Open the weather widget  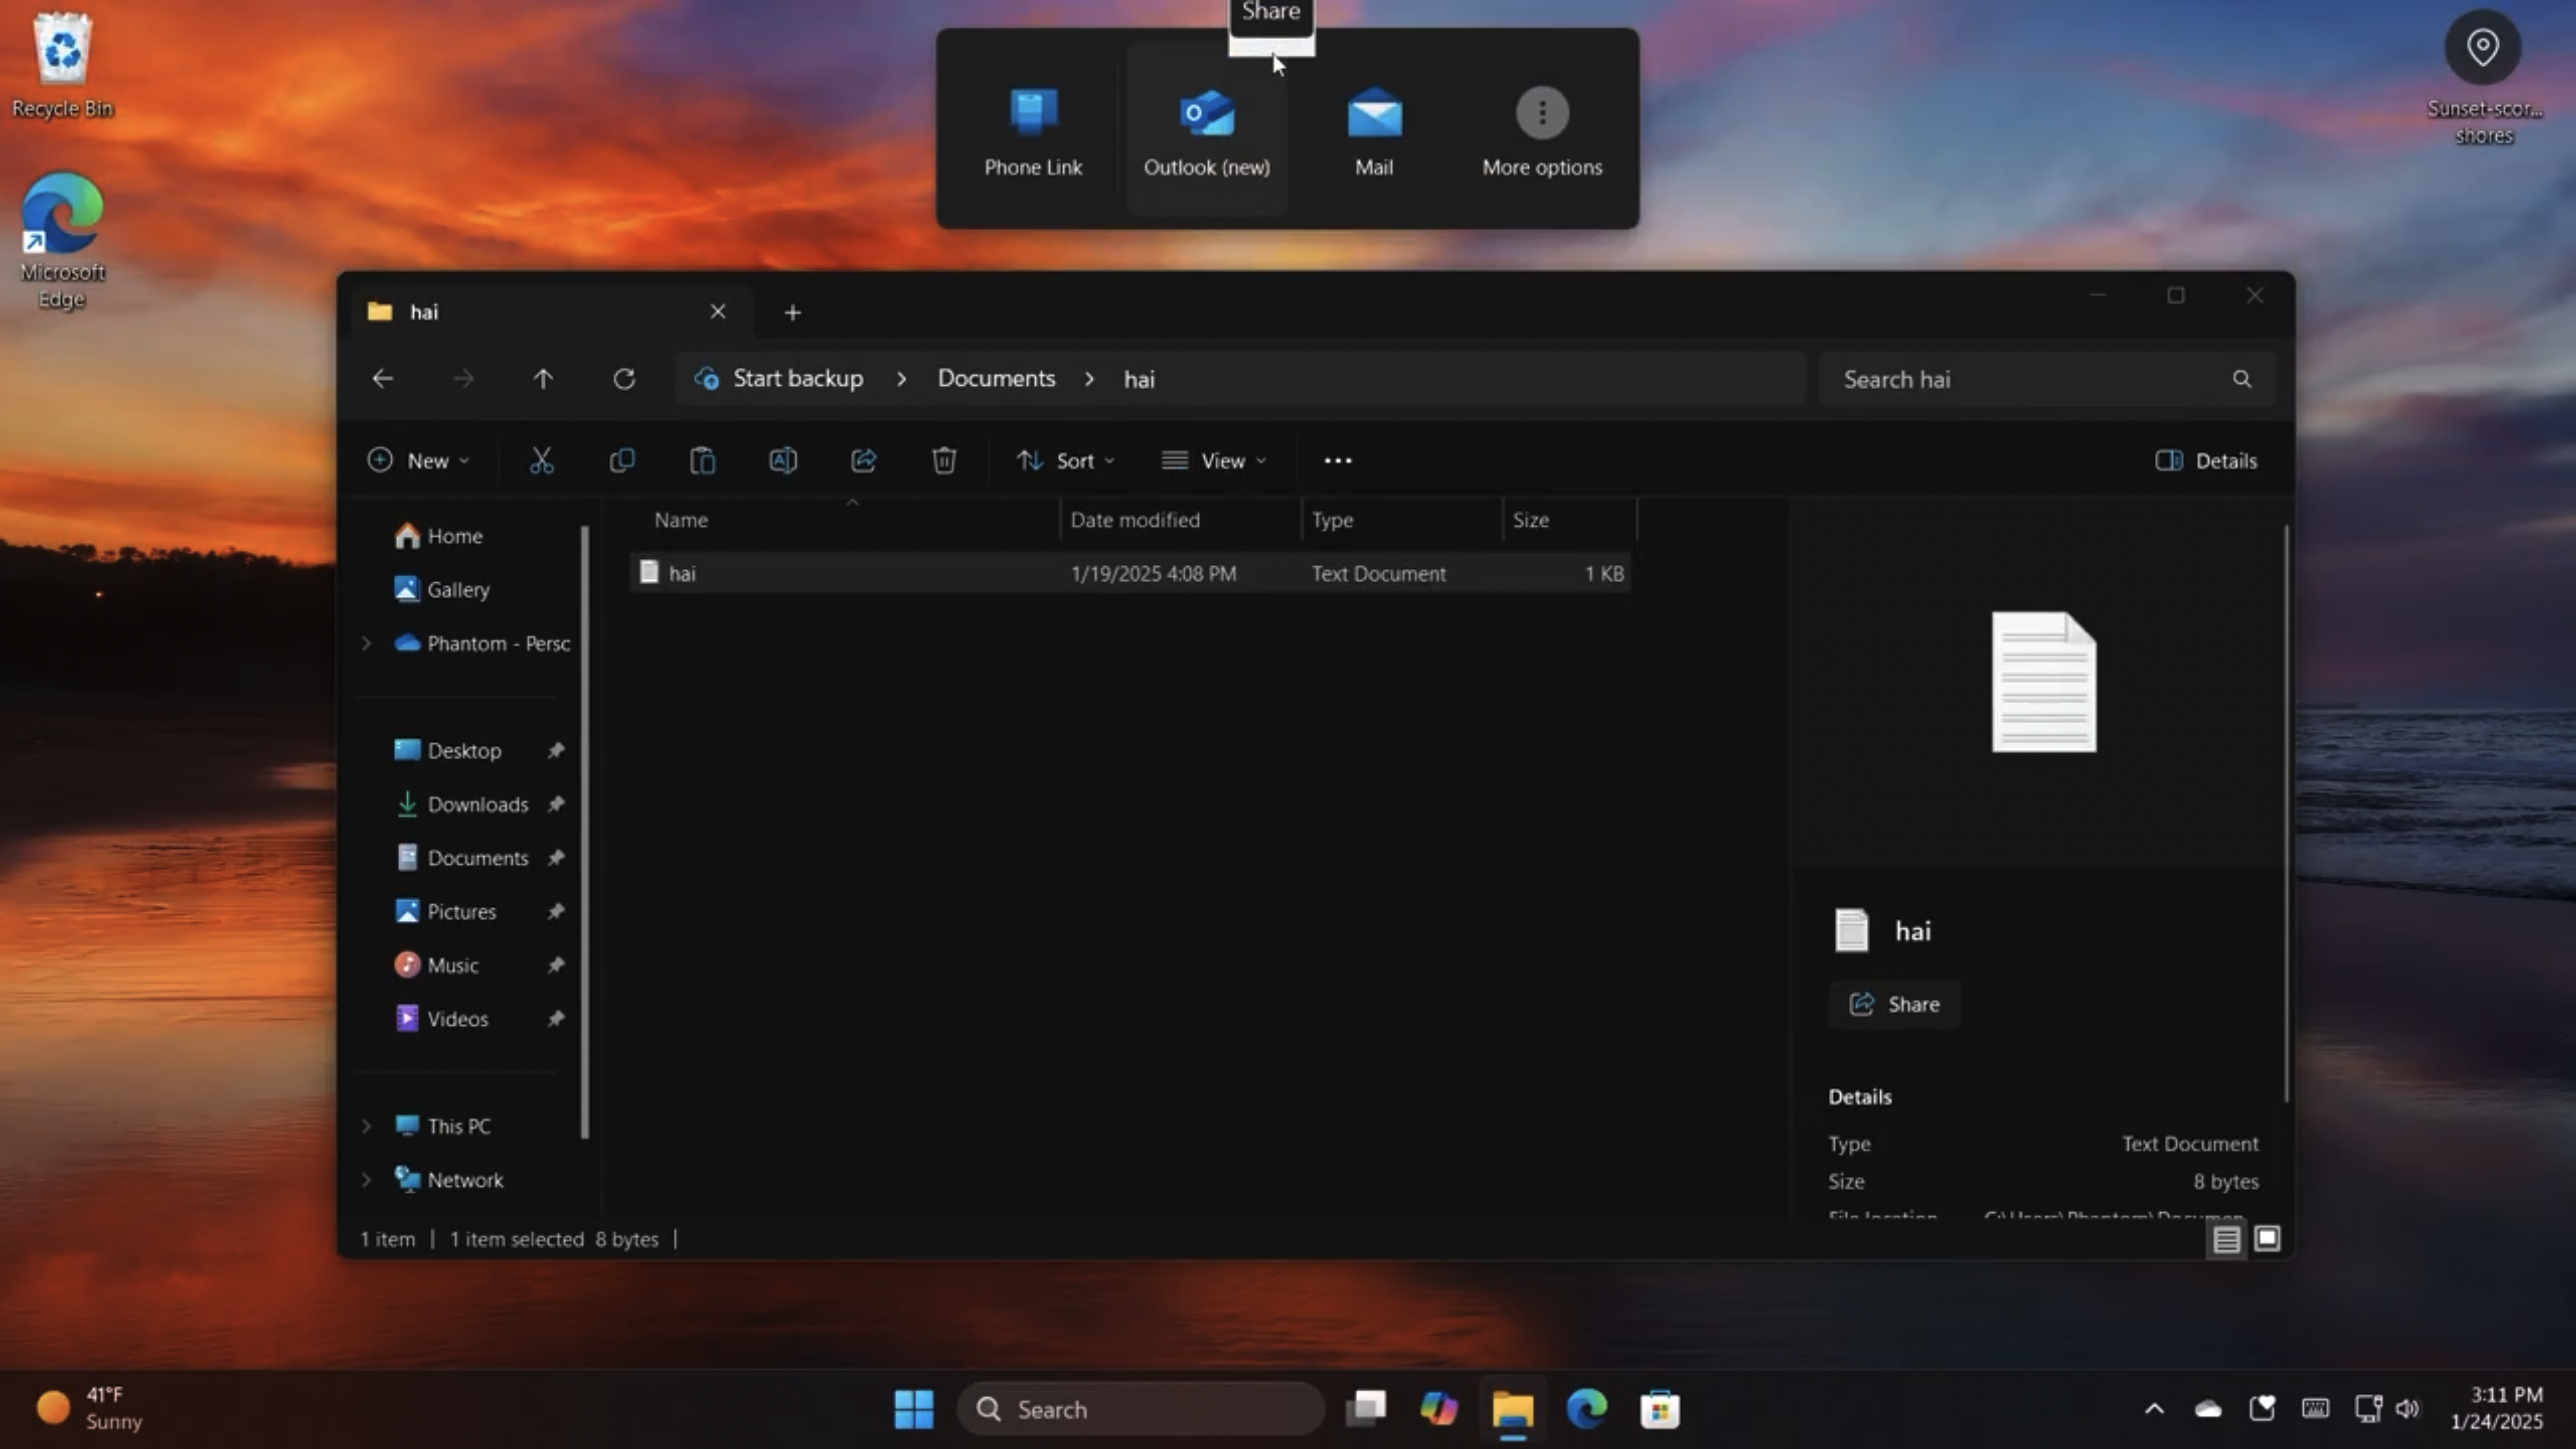tap(90, 1408)
